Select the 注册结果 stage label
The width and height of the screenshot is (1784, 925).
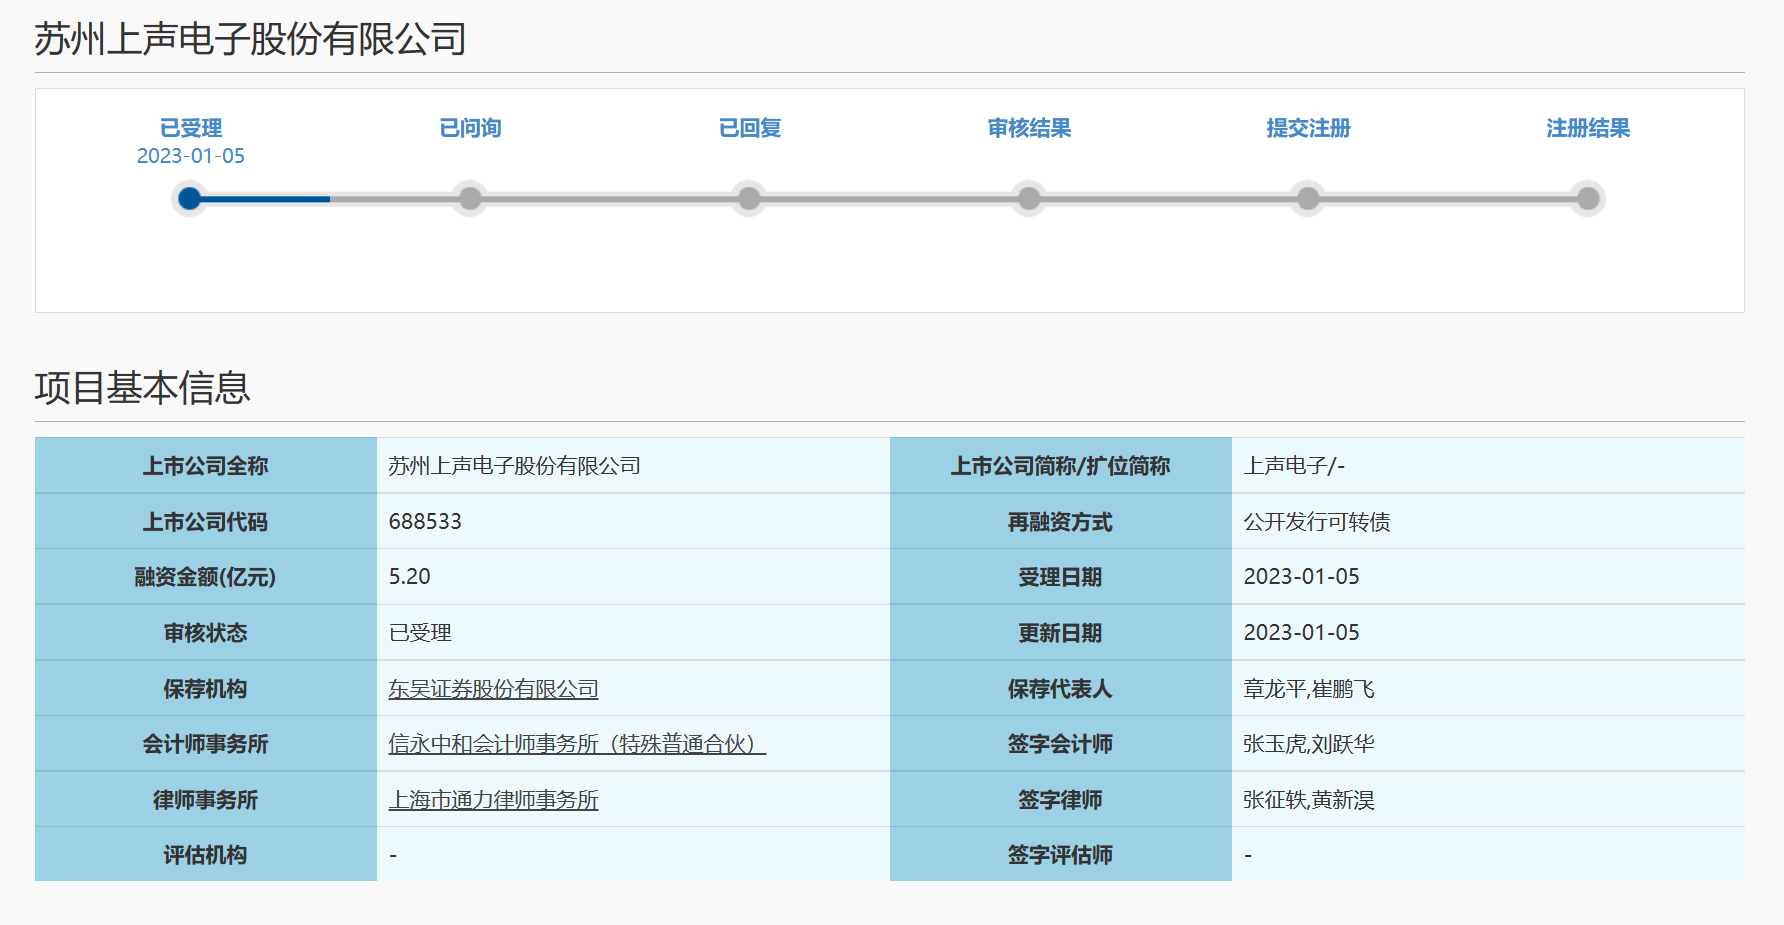[x=1588, y=128]
